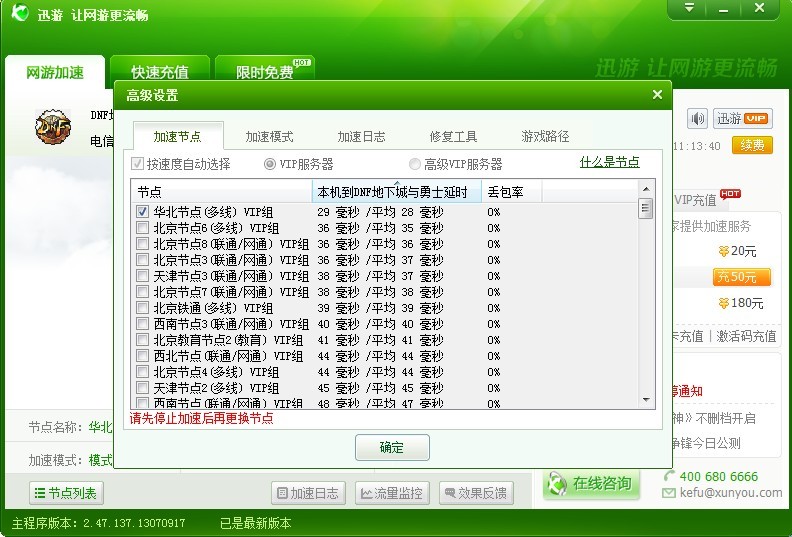The image size is (792, 537).
Task: Open the 节点列表 button
Action: tap(67, 493)
